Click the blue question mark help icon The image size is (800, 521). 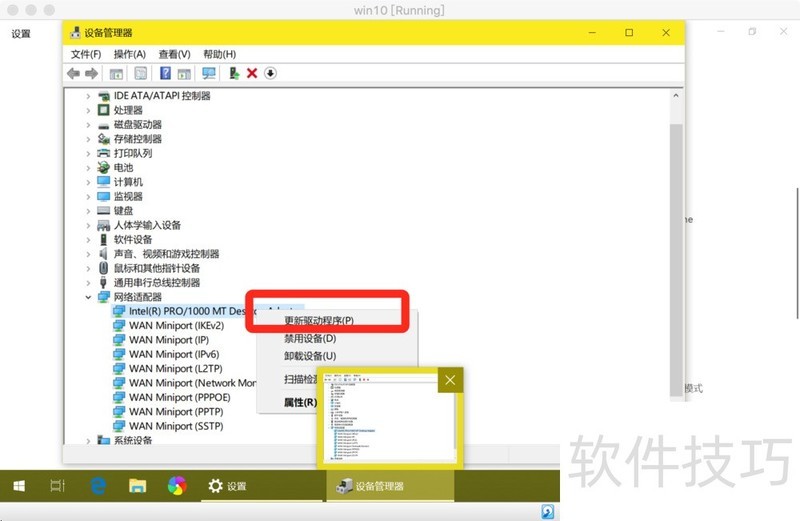pyautogui.click(x=165, y=73)
